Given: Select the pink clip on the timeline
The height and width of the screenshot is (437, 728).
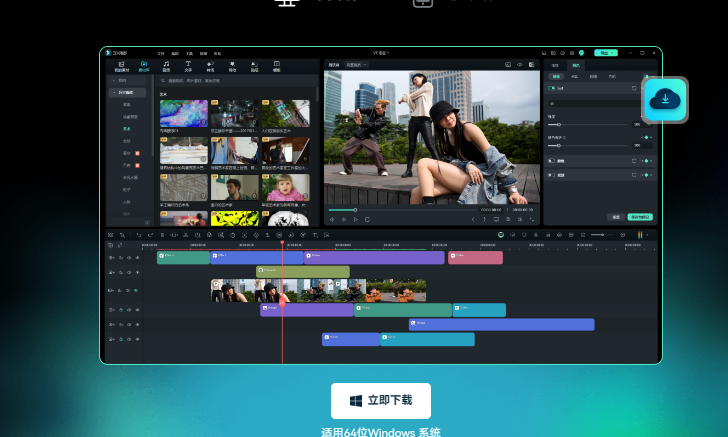Looking at the screenshot, I should (475, 258).
